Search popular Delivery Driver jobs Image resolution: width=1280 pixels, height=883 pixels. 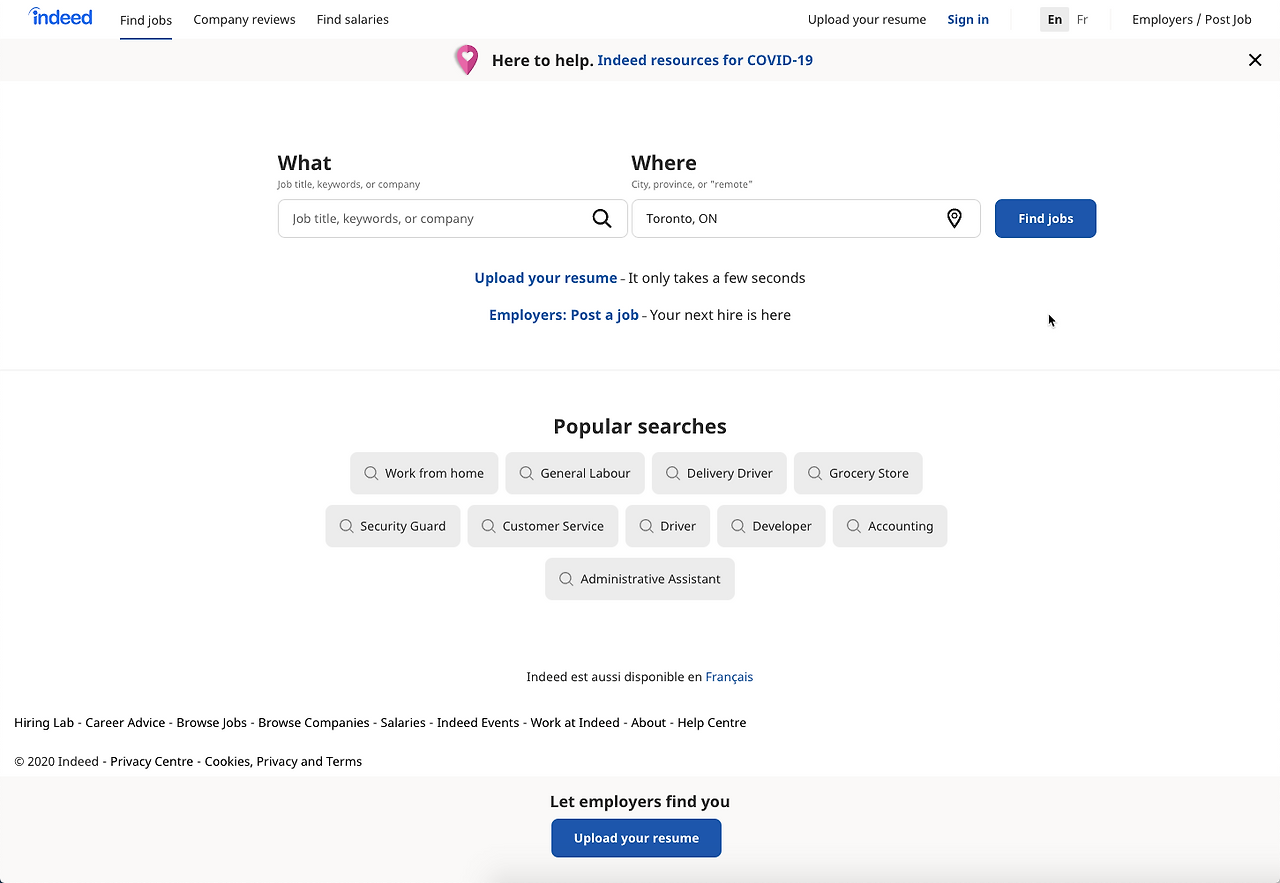click(x=719, y=473)
